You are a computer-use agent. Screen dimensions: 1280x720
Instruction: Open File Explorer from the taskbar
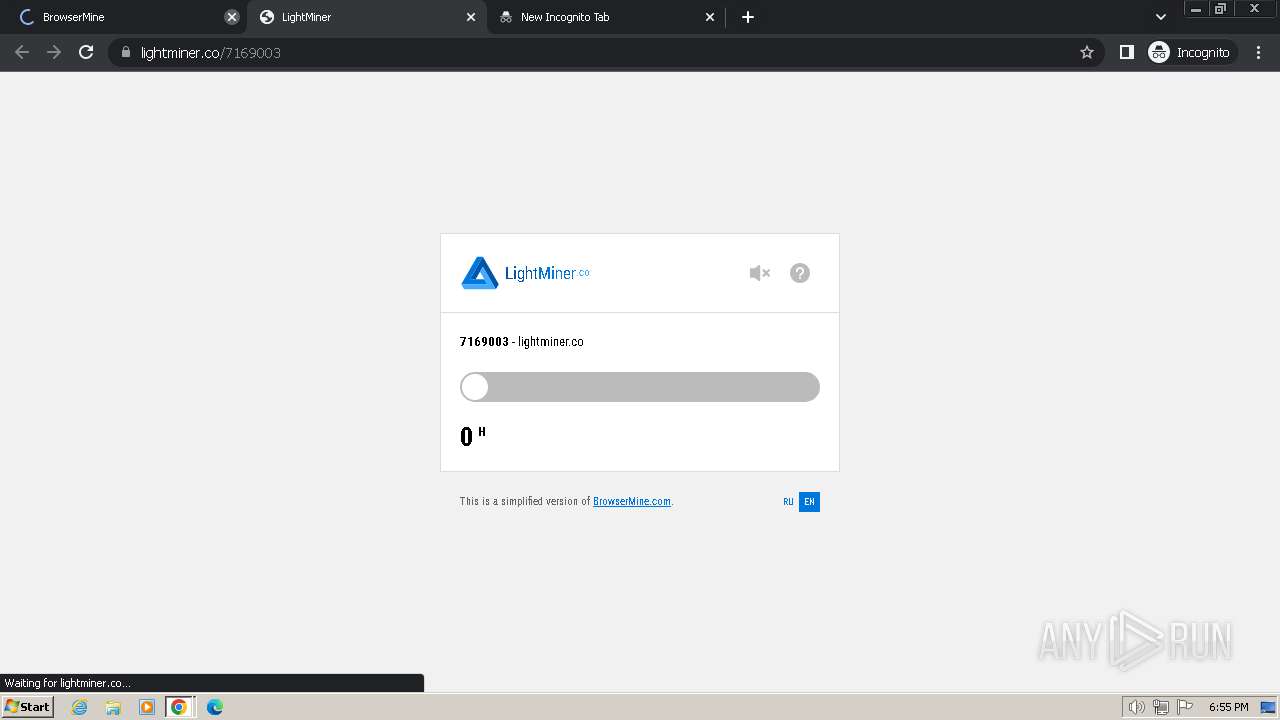pos(113,707)
